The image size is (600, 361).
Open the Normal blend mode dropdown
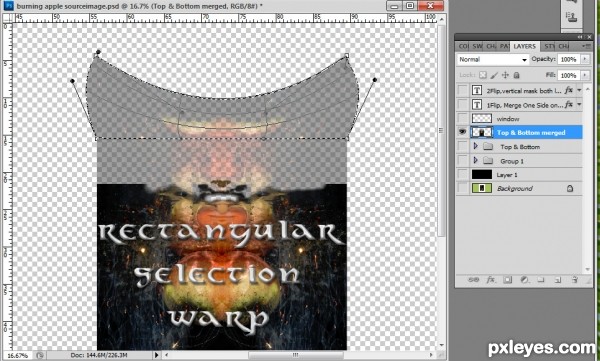click(493, 59)
